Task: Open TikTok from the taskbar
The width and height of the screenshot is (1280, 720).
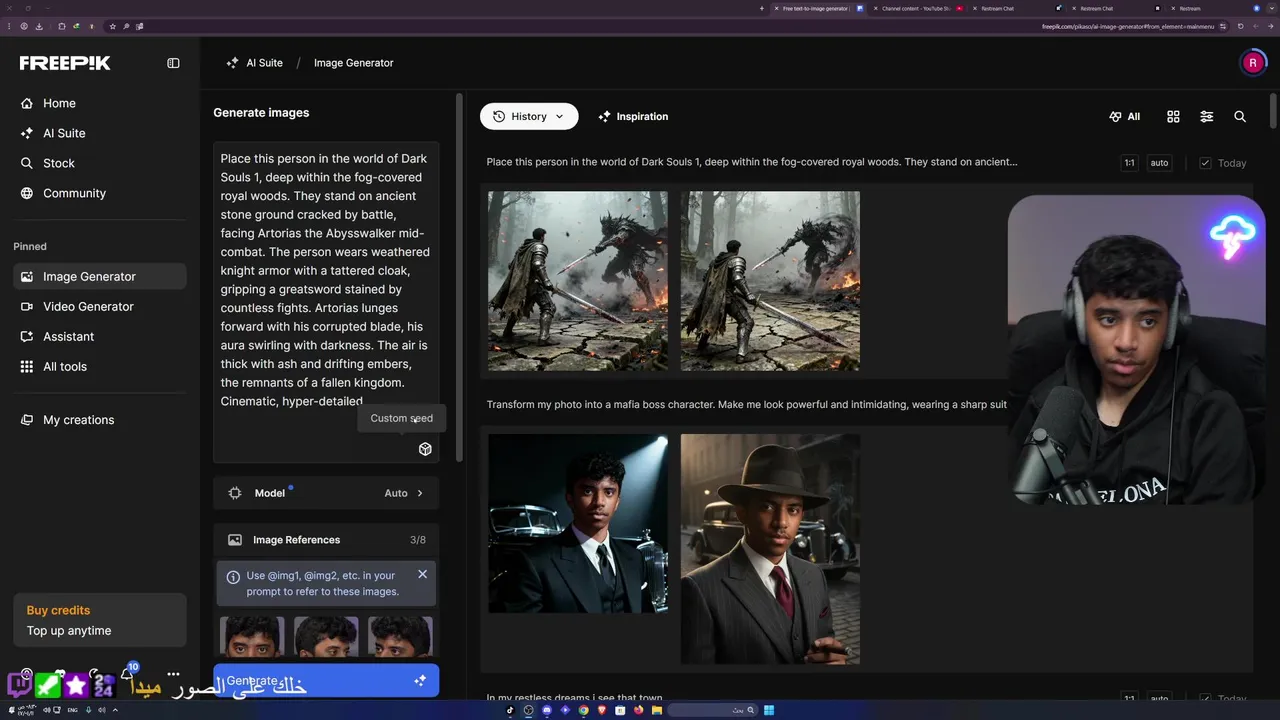Action: (509, 710)
